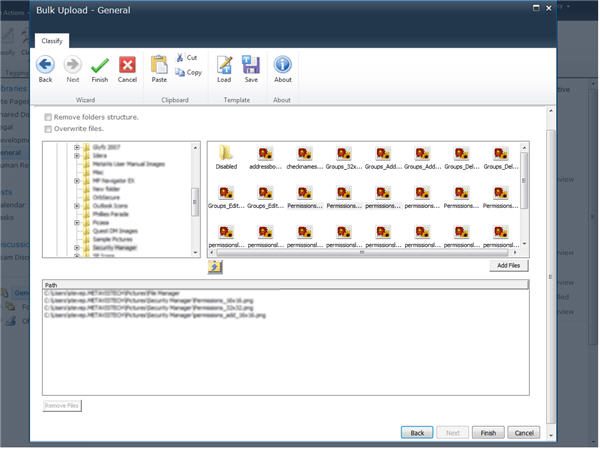Expand the Security Manager folder node
Image resolution: width=600 pixels, height=455 pixels.
pos(77,248)
